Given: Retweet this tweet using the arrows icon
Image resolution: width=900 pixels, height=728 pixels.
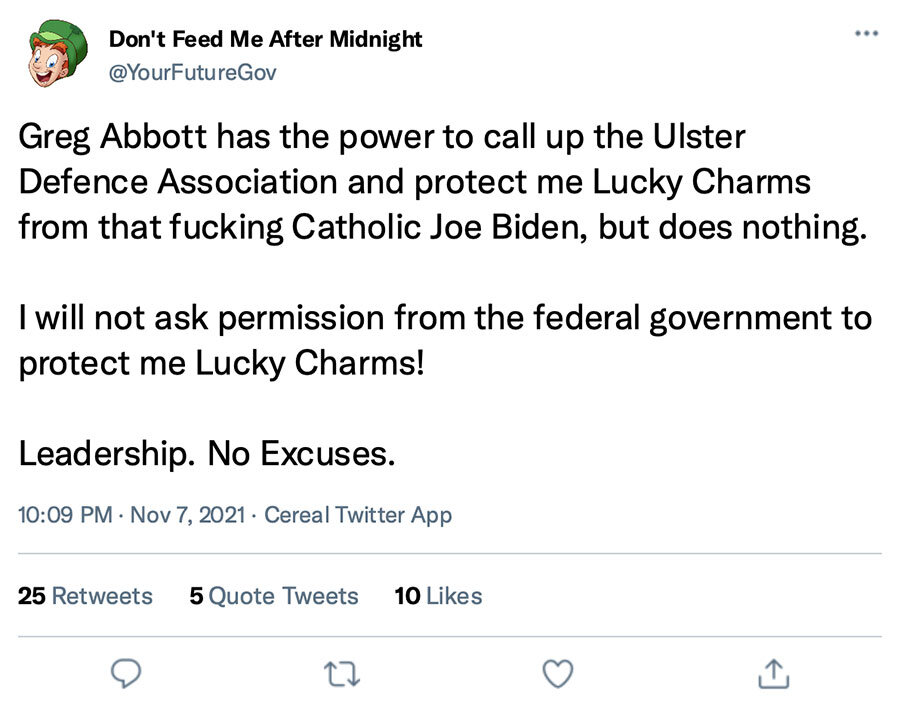Looking at the screenshot, I should 342,673.
